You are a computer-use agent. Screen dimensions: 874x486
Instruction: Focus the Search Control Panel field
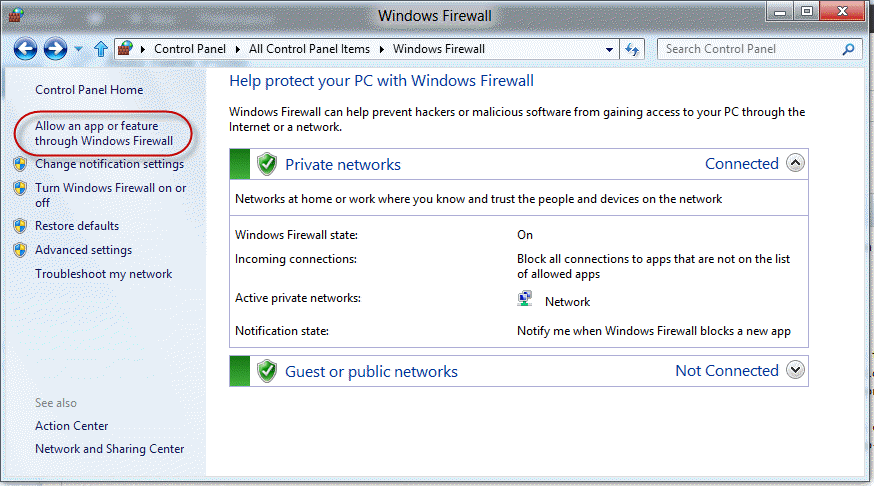[x=750, y=49]
